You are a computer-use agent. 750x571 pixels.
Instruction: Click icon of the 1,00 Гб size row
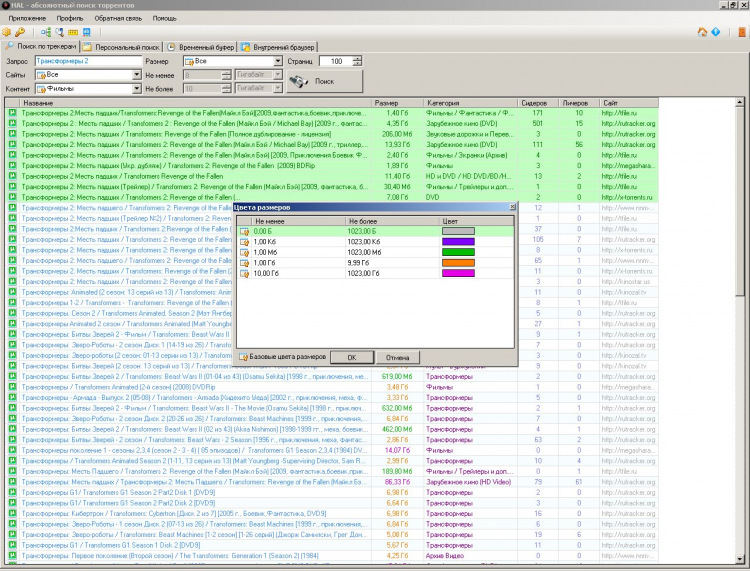(x=245, y=262)
